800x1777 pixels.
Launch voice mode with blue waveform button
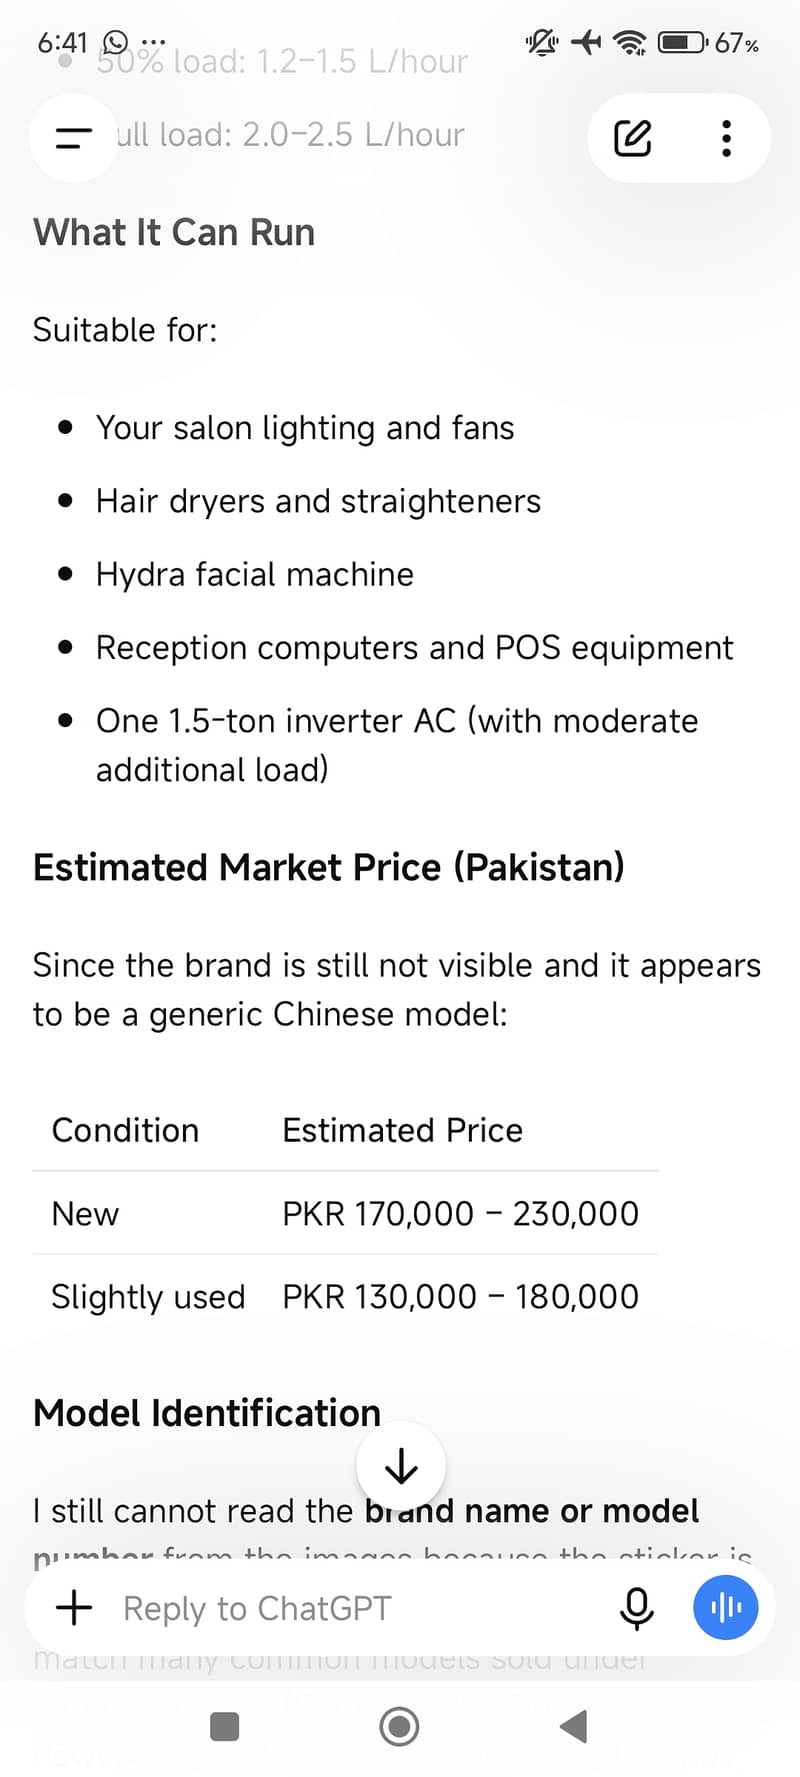pos(726,1607)
